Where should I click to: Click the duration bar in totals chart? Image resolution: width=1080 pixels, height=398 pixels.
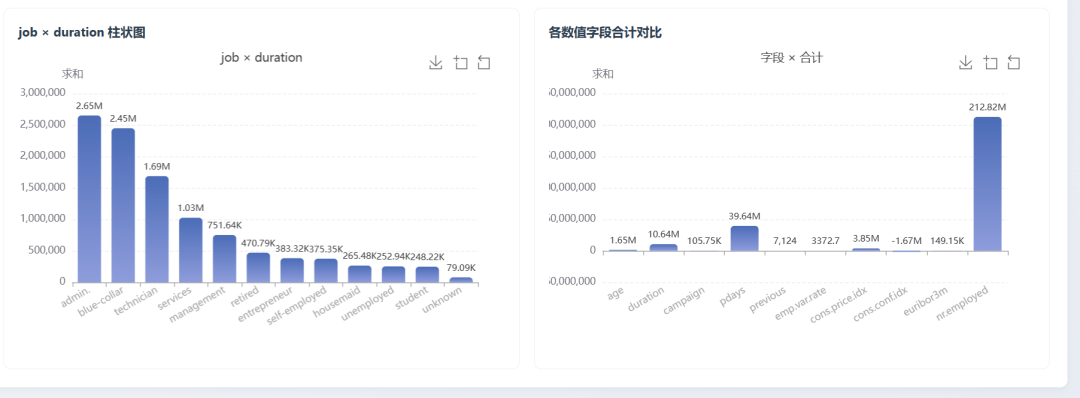point(663,248)
